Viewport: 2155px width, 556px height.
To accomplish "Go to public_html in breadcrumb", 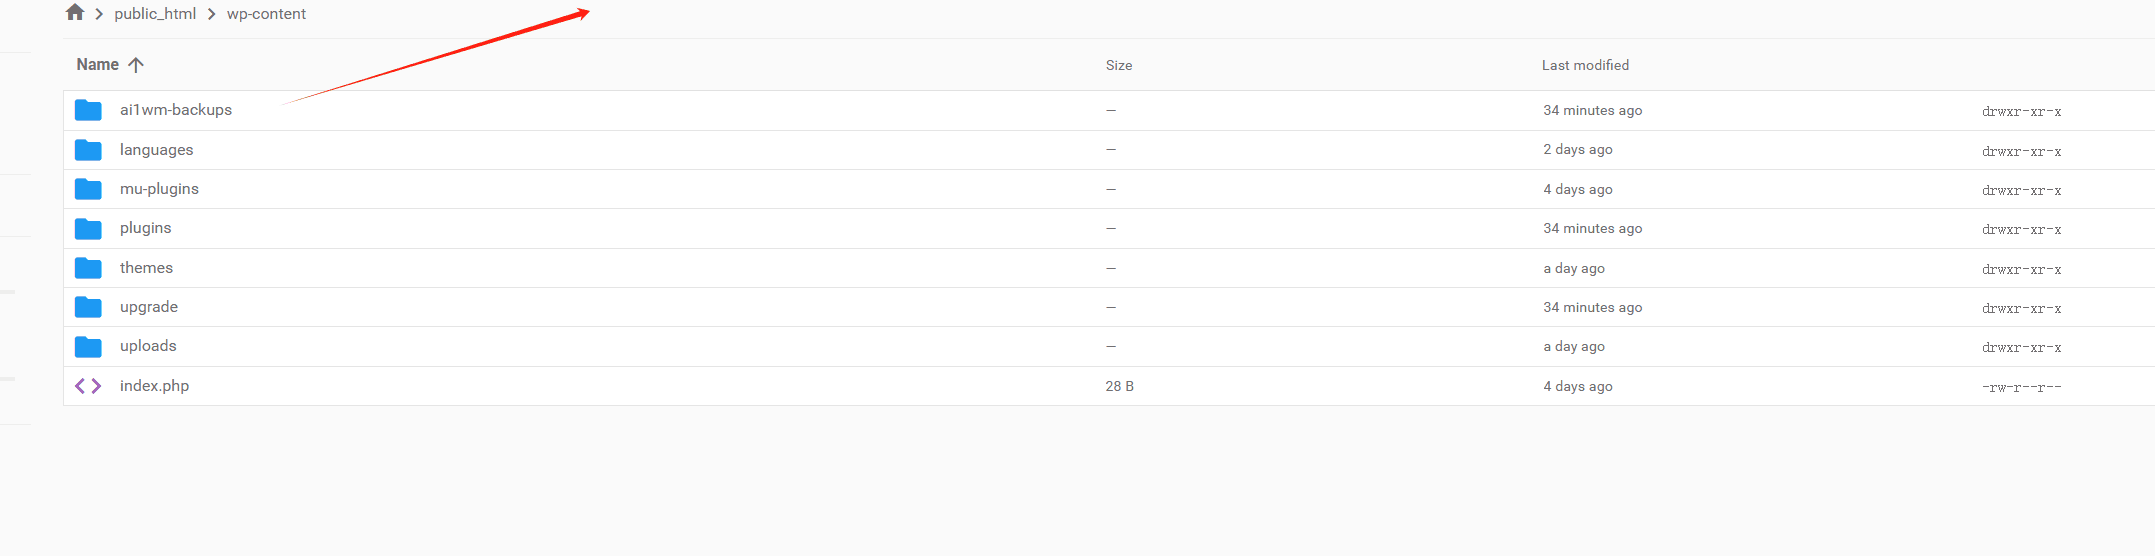I will (x=155, y=14).
